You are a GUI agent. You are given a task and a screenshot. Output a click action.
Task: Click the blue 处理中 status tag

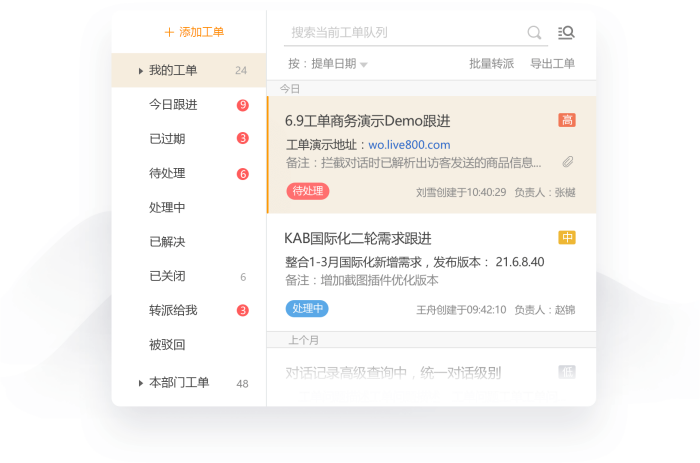pyautogui.click(x=307, y=309)
